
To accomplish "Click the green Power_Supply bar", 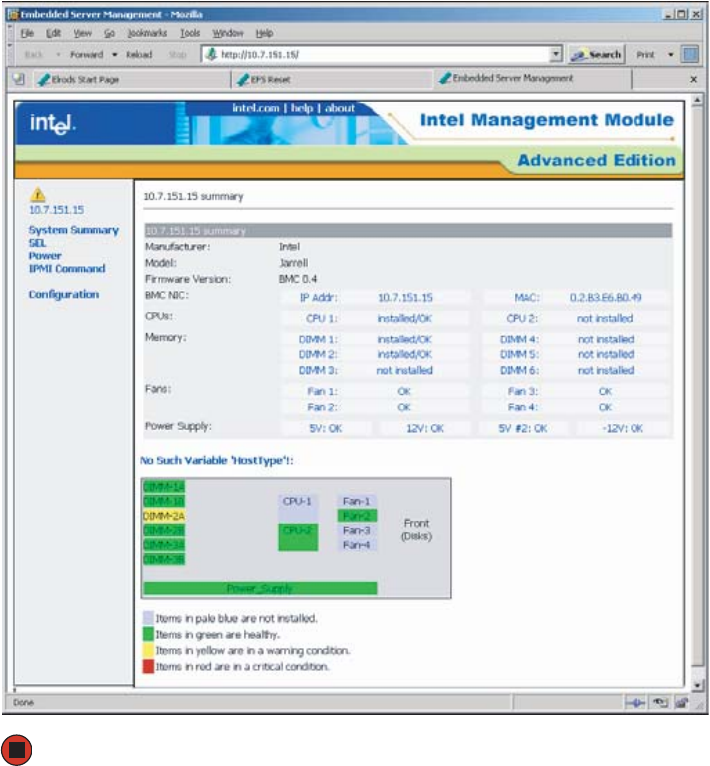I will [260, 588].
